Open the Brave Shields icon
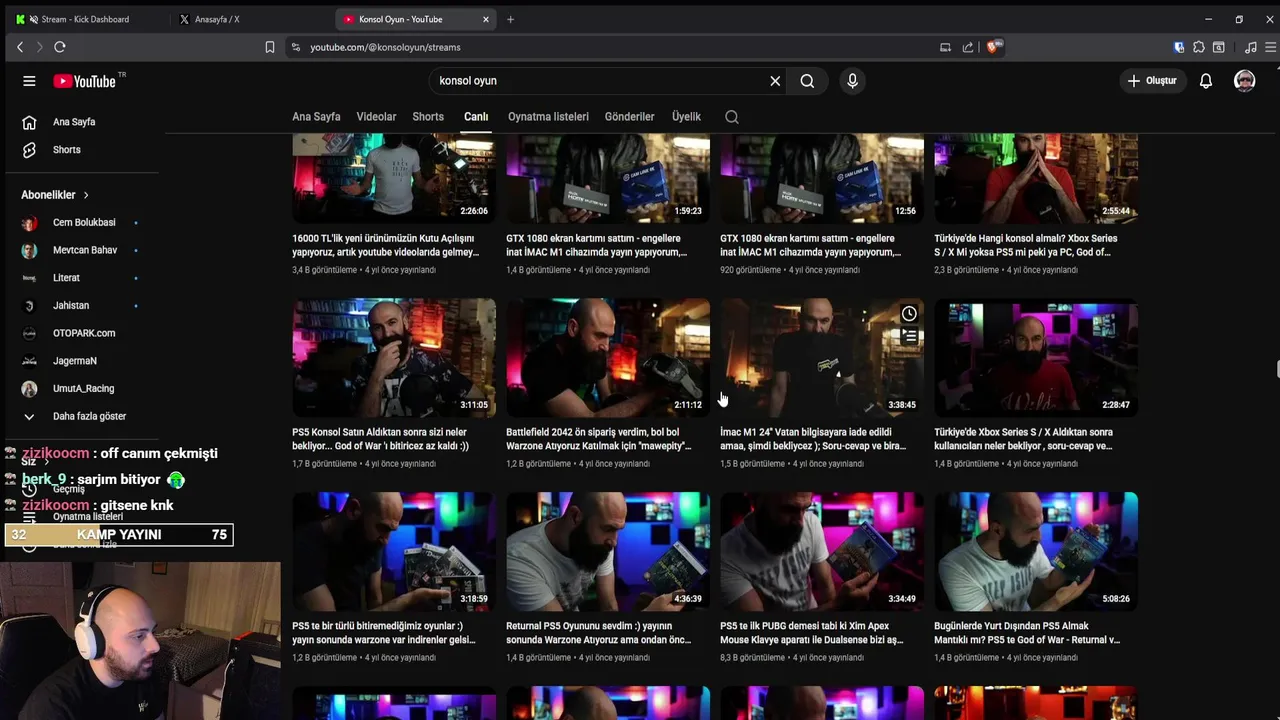The width and height of the screenshot is (1280, 720). [994, 47]
